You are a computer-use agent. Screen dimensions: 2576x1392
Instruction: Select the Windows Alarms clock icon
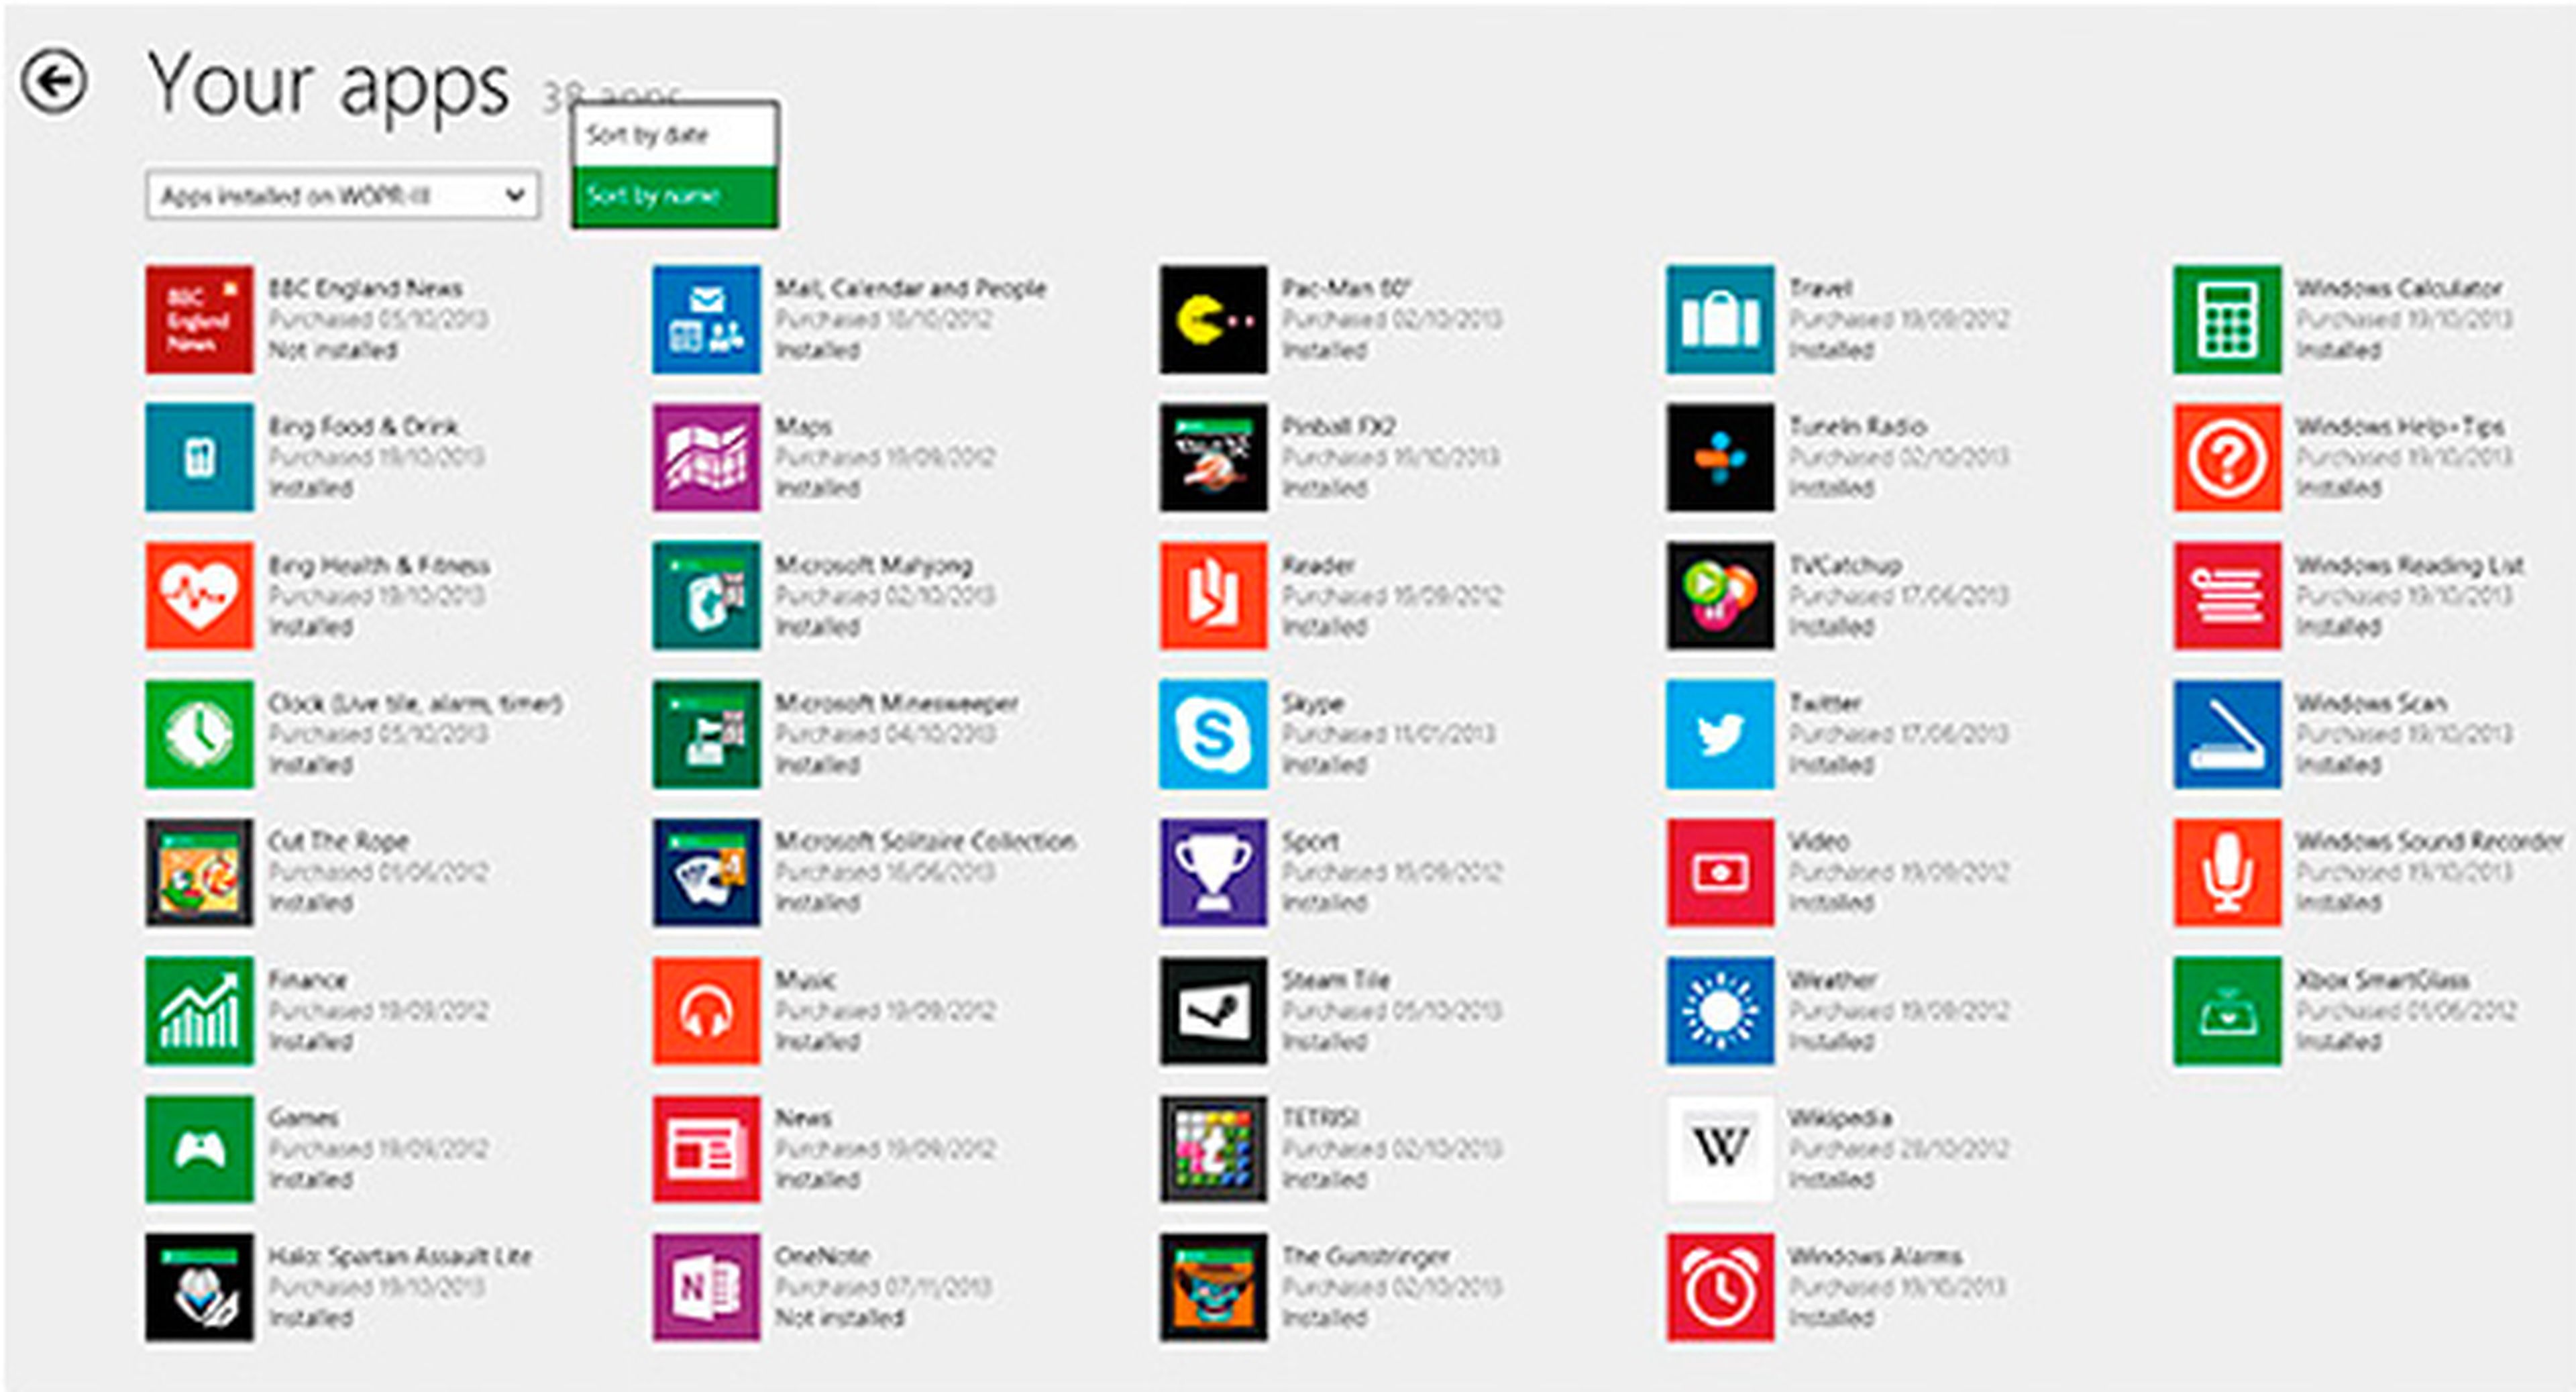[x=1720, y=1287]
